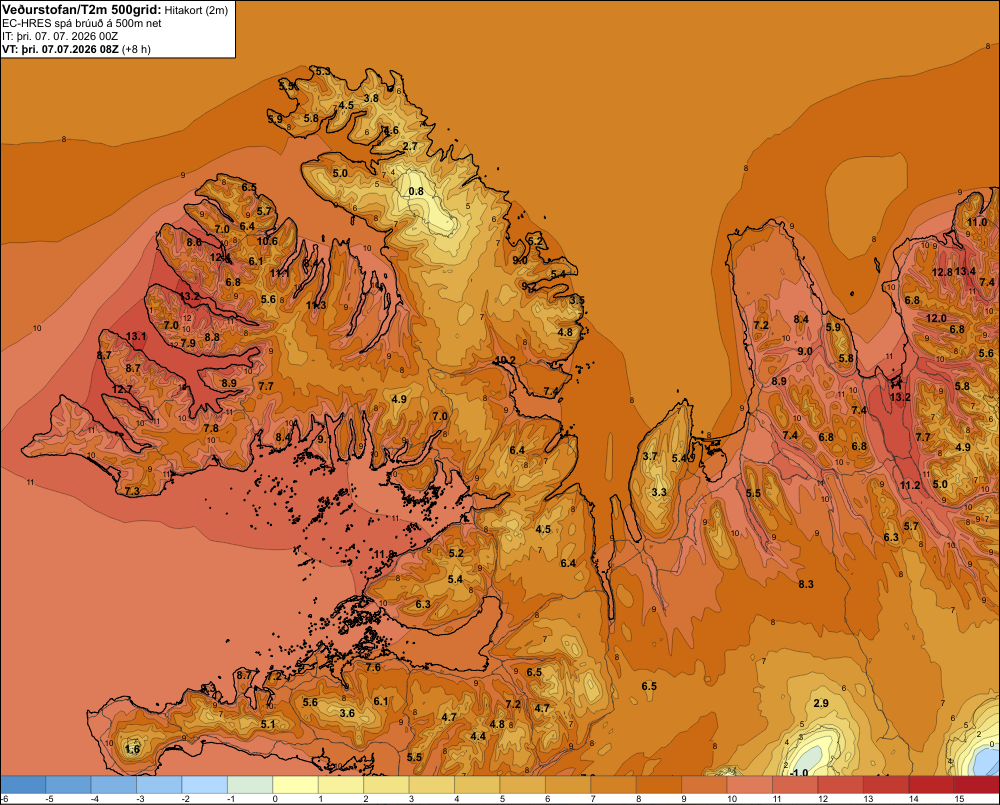Click the 11.2 temperature value on the map
The image size is (1000, 805).
tap(910, 485)
